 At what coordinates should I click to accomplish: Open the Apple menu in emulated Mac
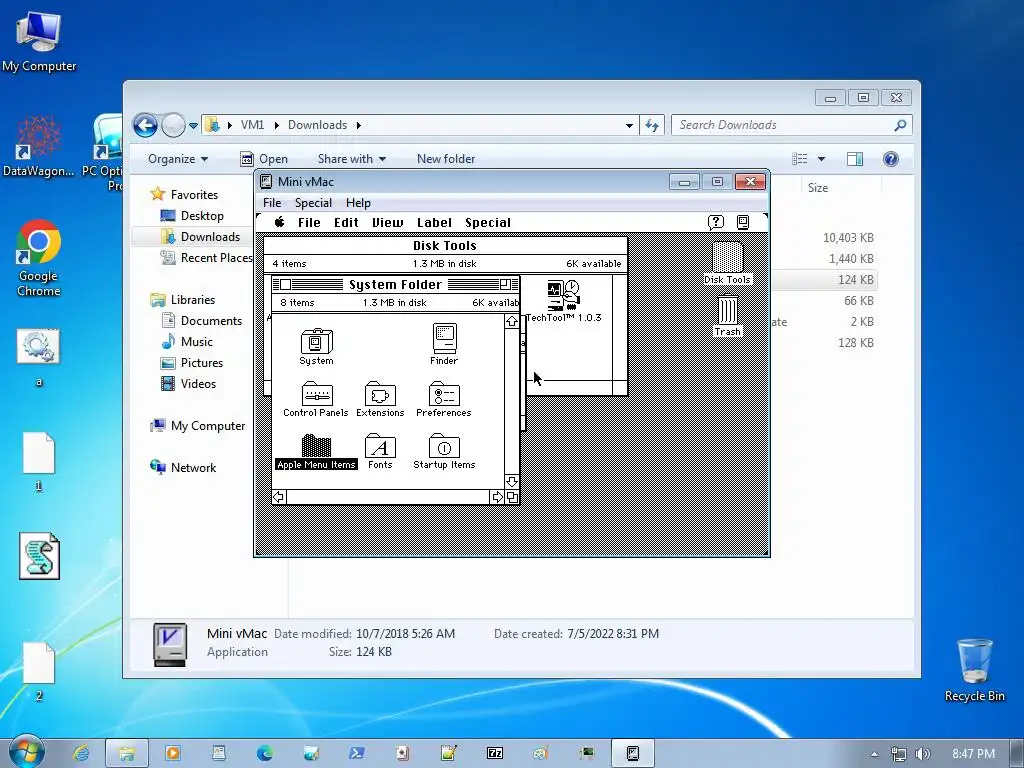(x=280, y=222)
